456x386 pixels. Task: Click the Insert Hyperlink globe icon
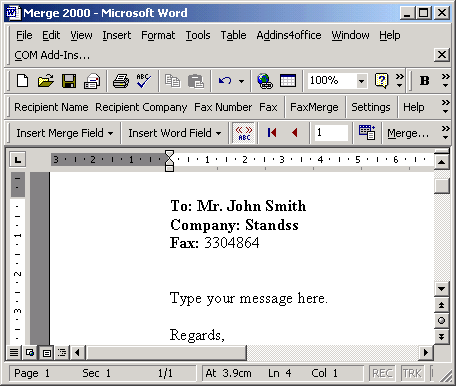(x=265, y=81)
